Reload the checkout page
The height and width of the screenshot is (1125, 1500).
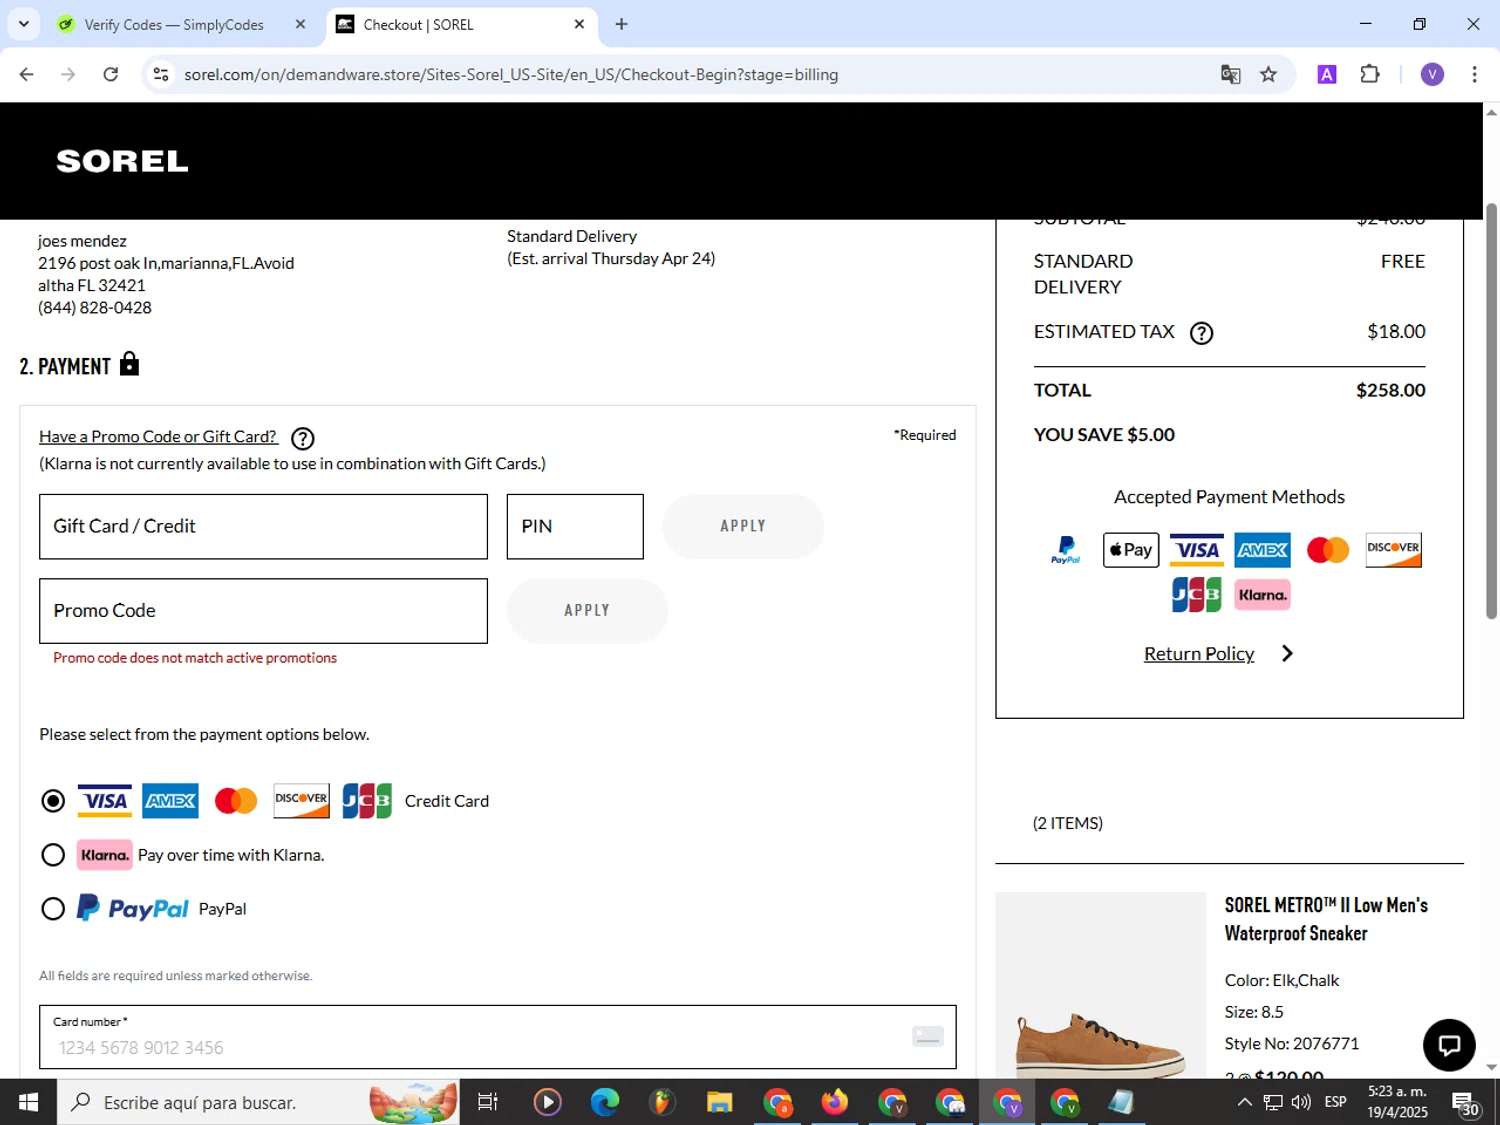[x=111, y=74]
